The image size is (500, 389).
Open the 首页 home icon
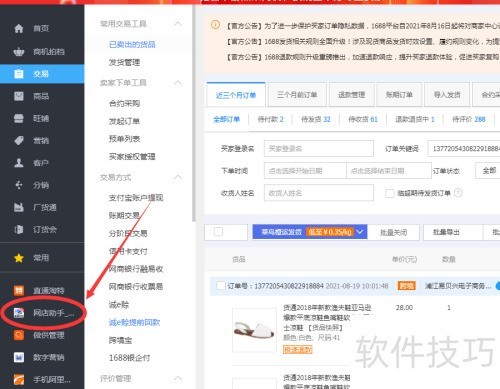pyautogui.click(x=19, y=28)
